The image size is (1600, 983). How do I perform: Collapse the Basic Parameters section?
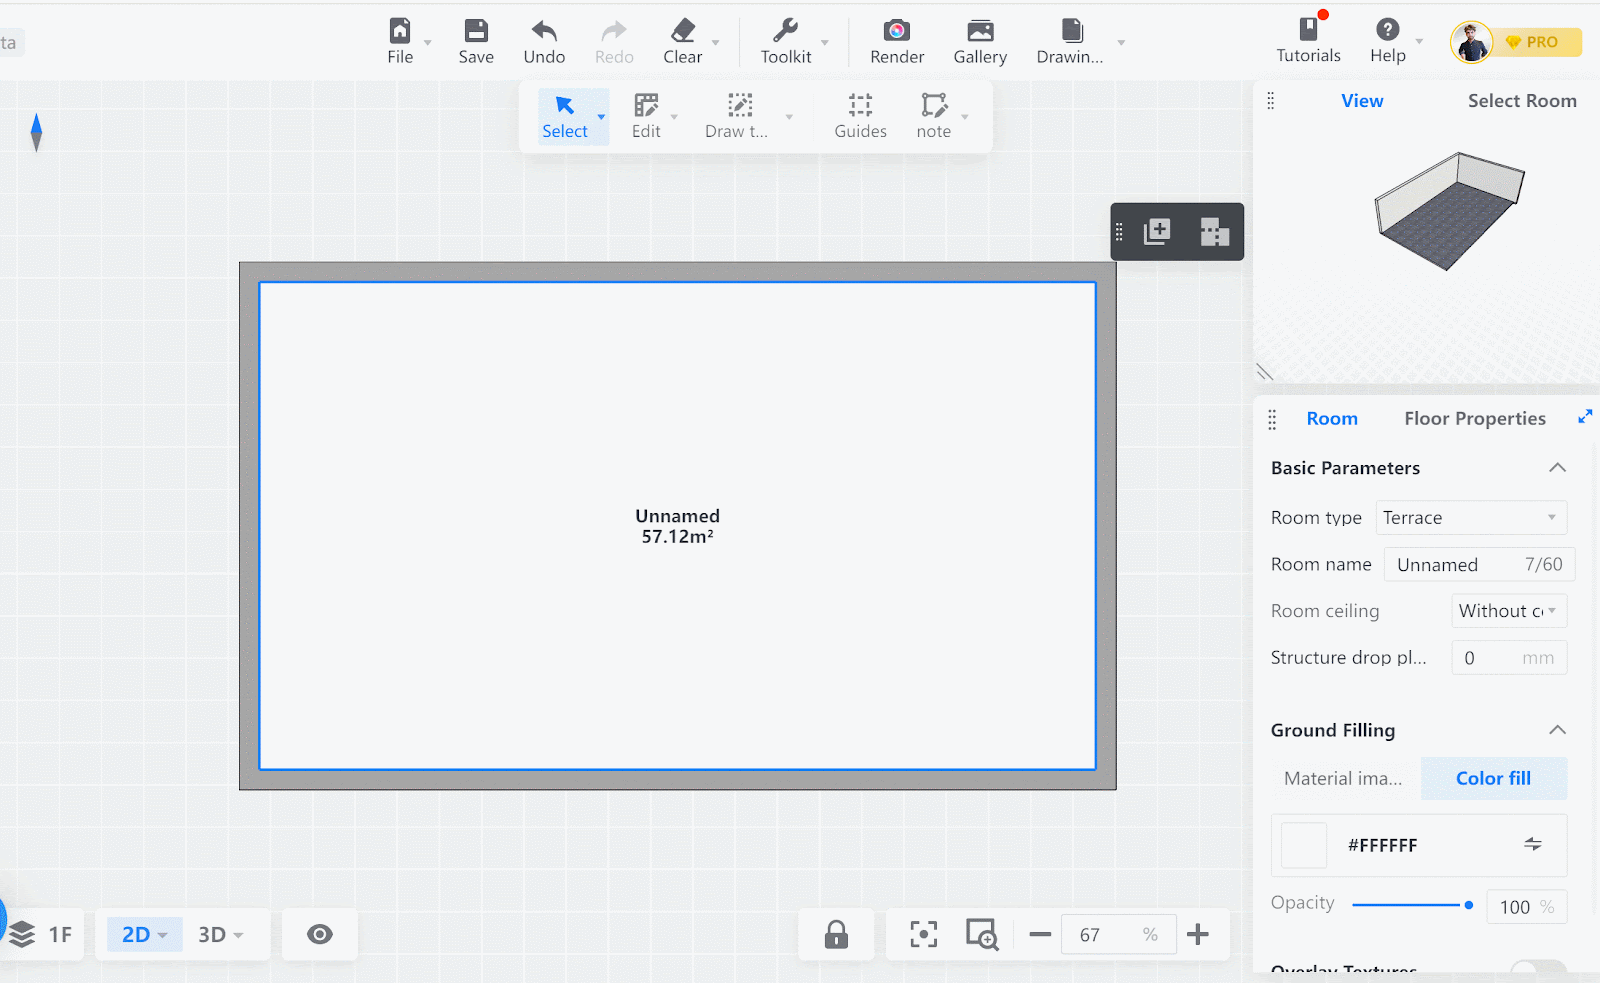[1557, 468]
